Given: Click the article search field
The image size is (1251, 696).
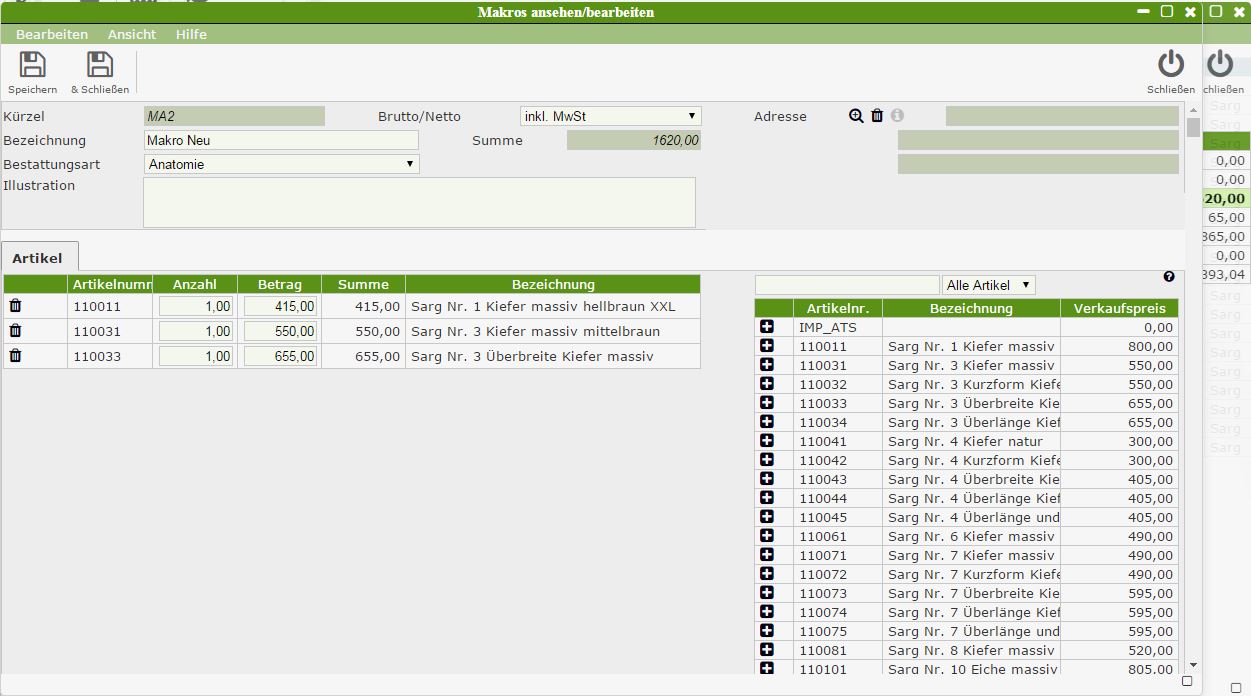Looking at the screenshot, I should (846, 285).
